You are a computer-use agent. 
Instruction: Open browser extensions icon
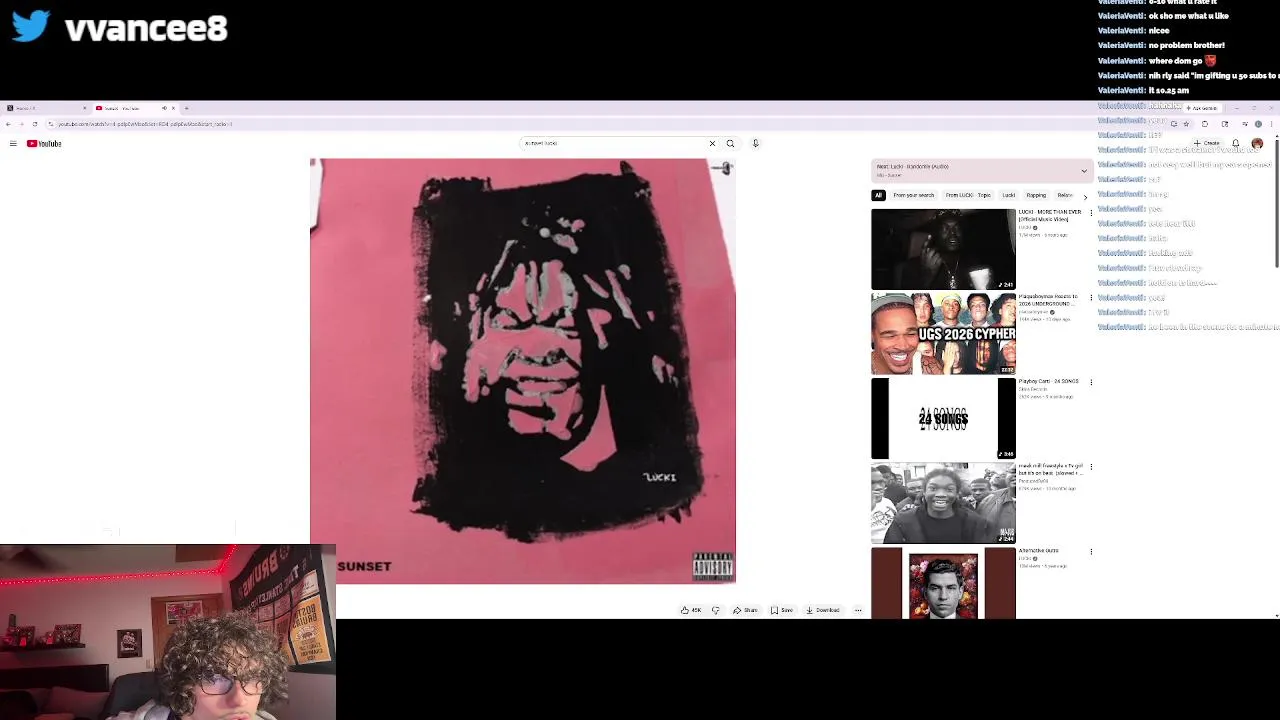click(1205, 124)
